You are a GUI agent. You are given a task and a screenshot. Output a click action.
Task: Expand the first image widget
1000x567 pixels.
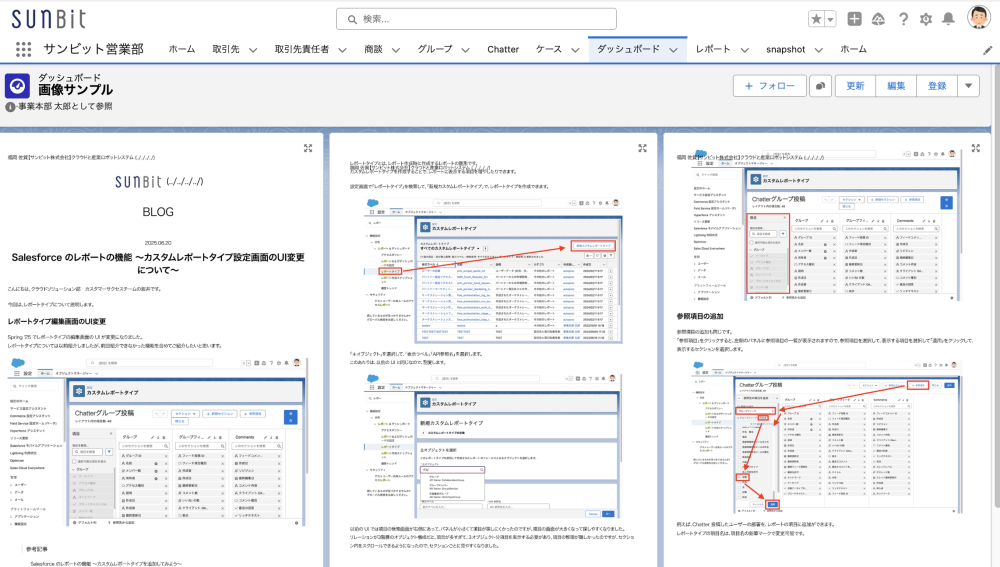(x=308, y=148)
